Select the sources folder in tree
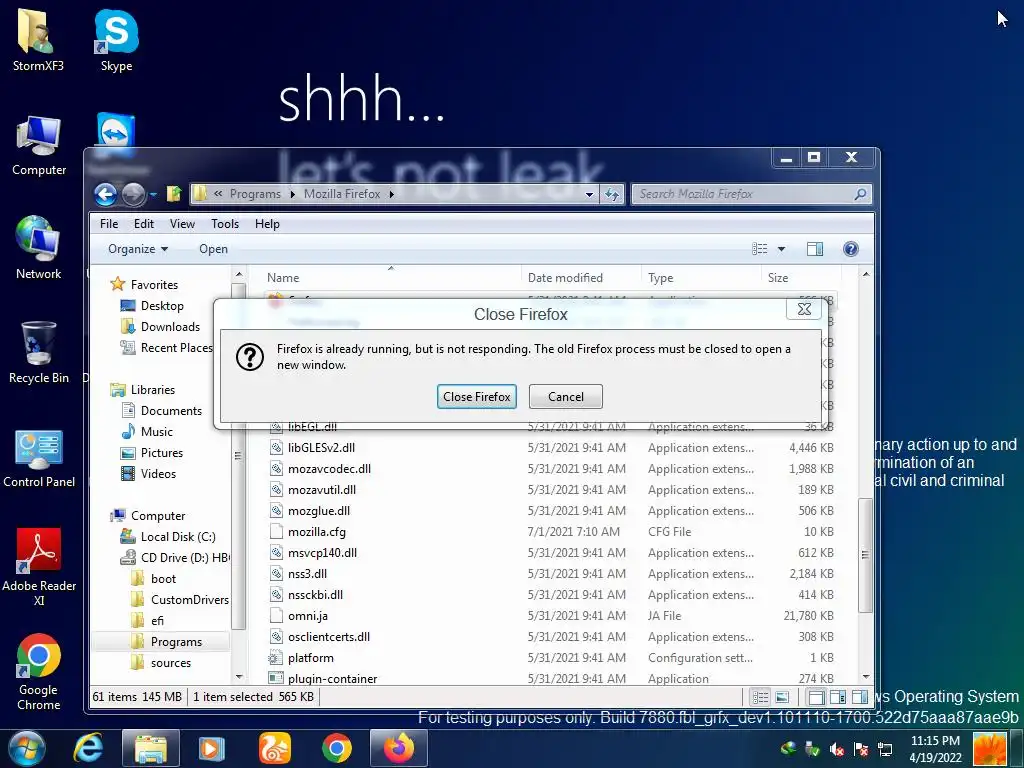1024x768 pixels. pos(170,663)
